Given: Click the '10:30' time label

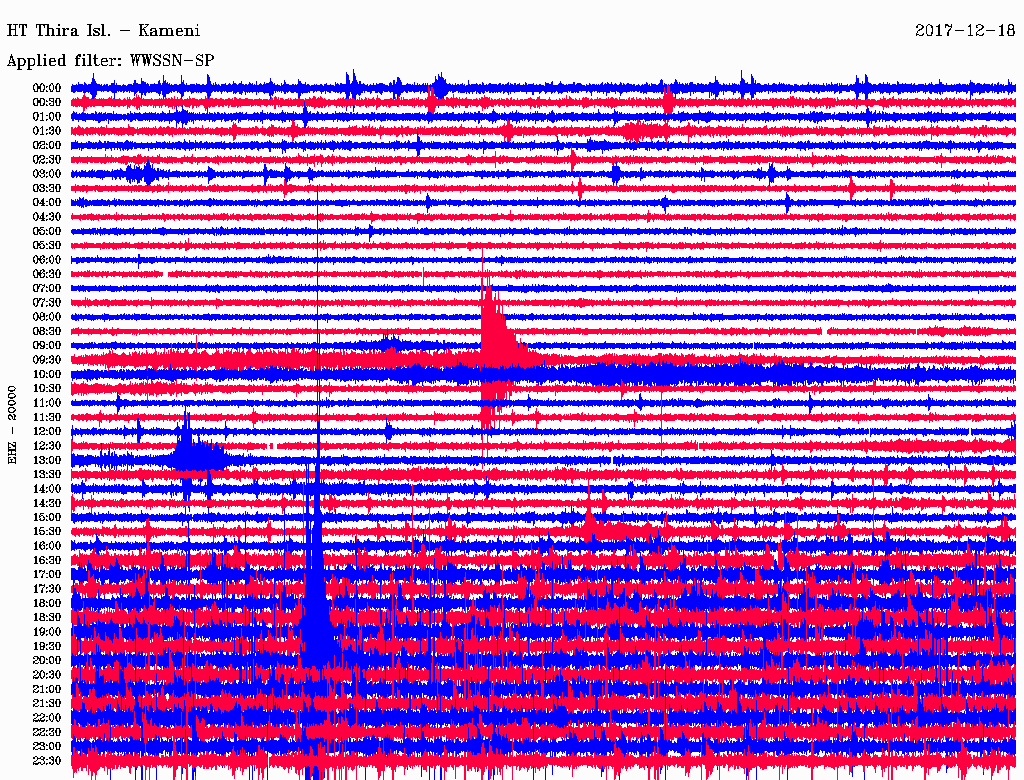Looking at the screenshot, I should tap(47, 389).
